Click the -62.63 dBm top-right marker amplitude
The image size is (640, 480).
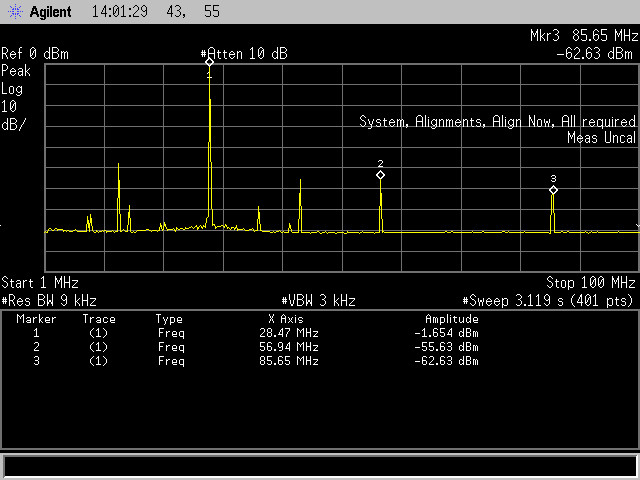pyautogui.click(x=594, y=53)
